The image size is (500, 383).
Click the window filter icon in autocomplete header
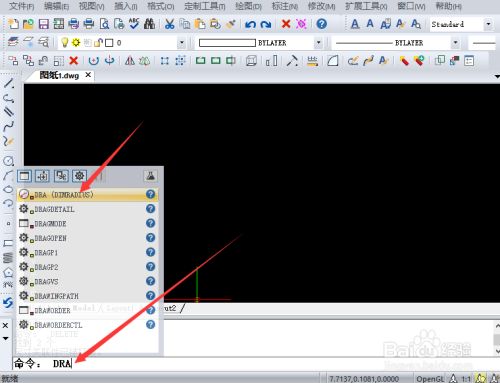pos(24,176)
